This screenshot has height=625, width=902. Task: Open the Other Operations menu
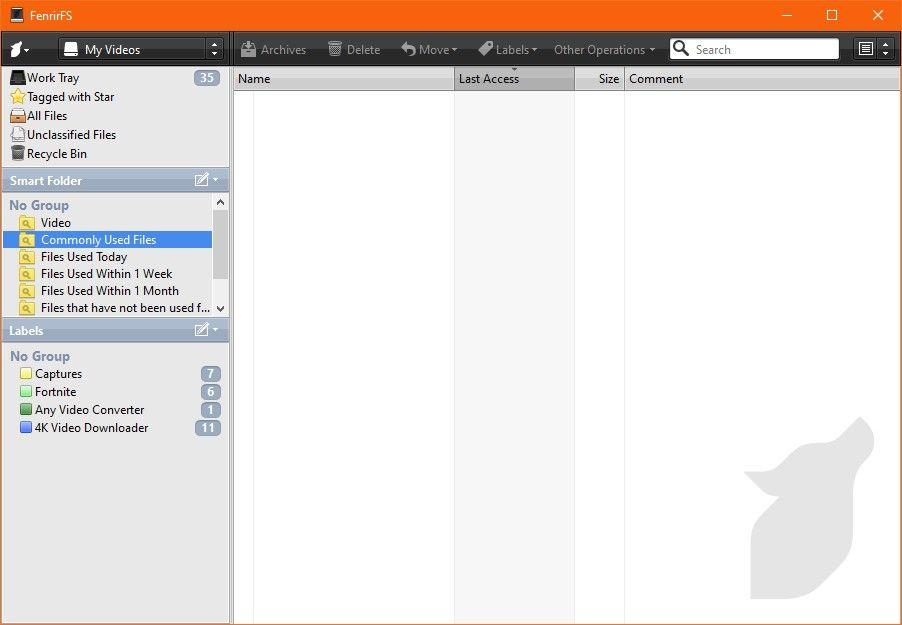604,49
